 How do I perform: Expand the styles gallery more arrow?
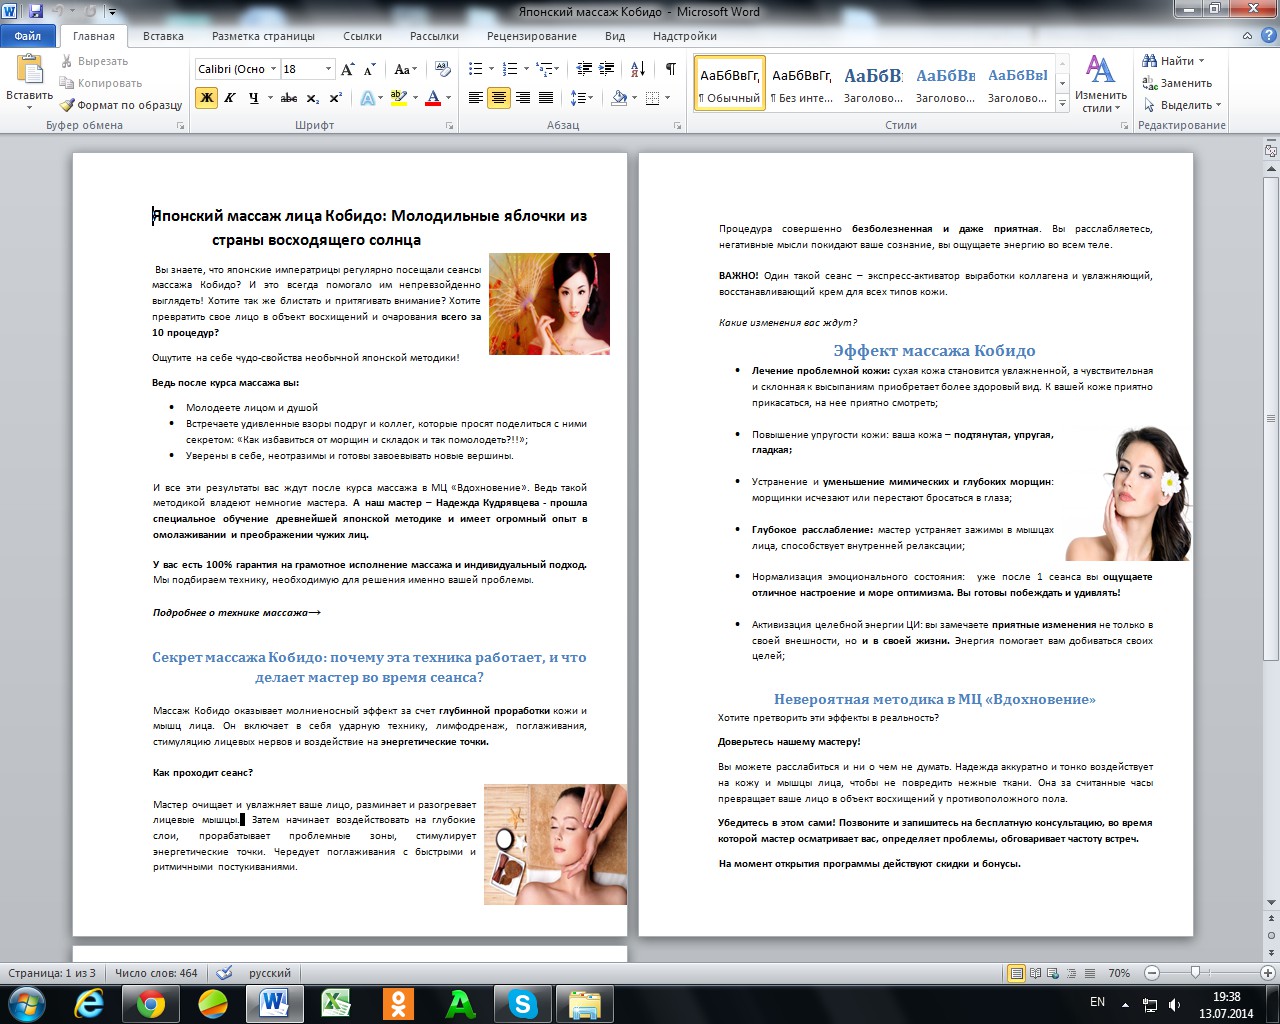[x=1062, y=102]
